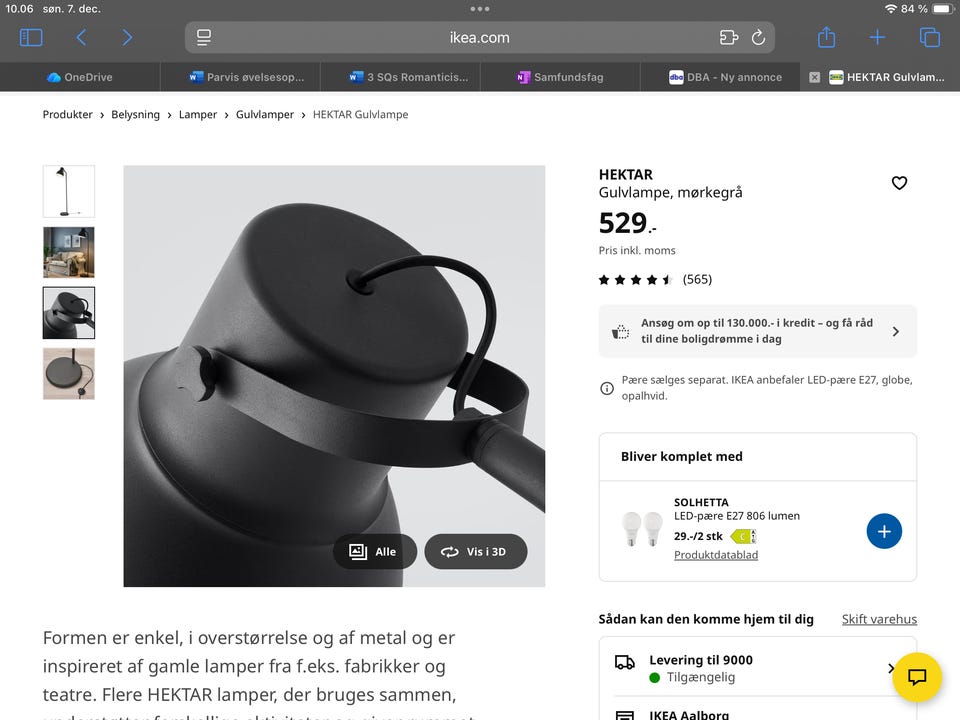Go forward to the next page
This screenshot has width=960, height=720.
pos(127,37)
